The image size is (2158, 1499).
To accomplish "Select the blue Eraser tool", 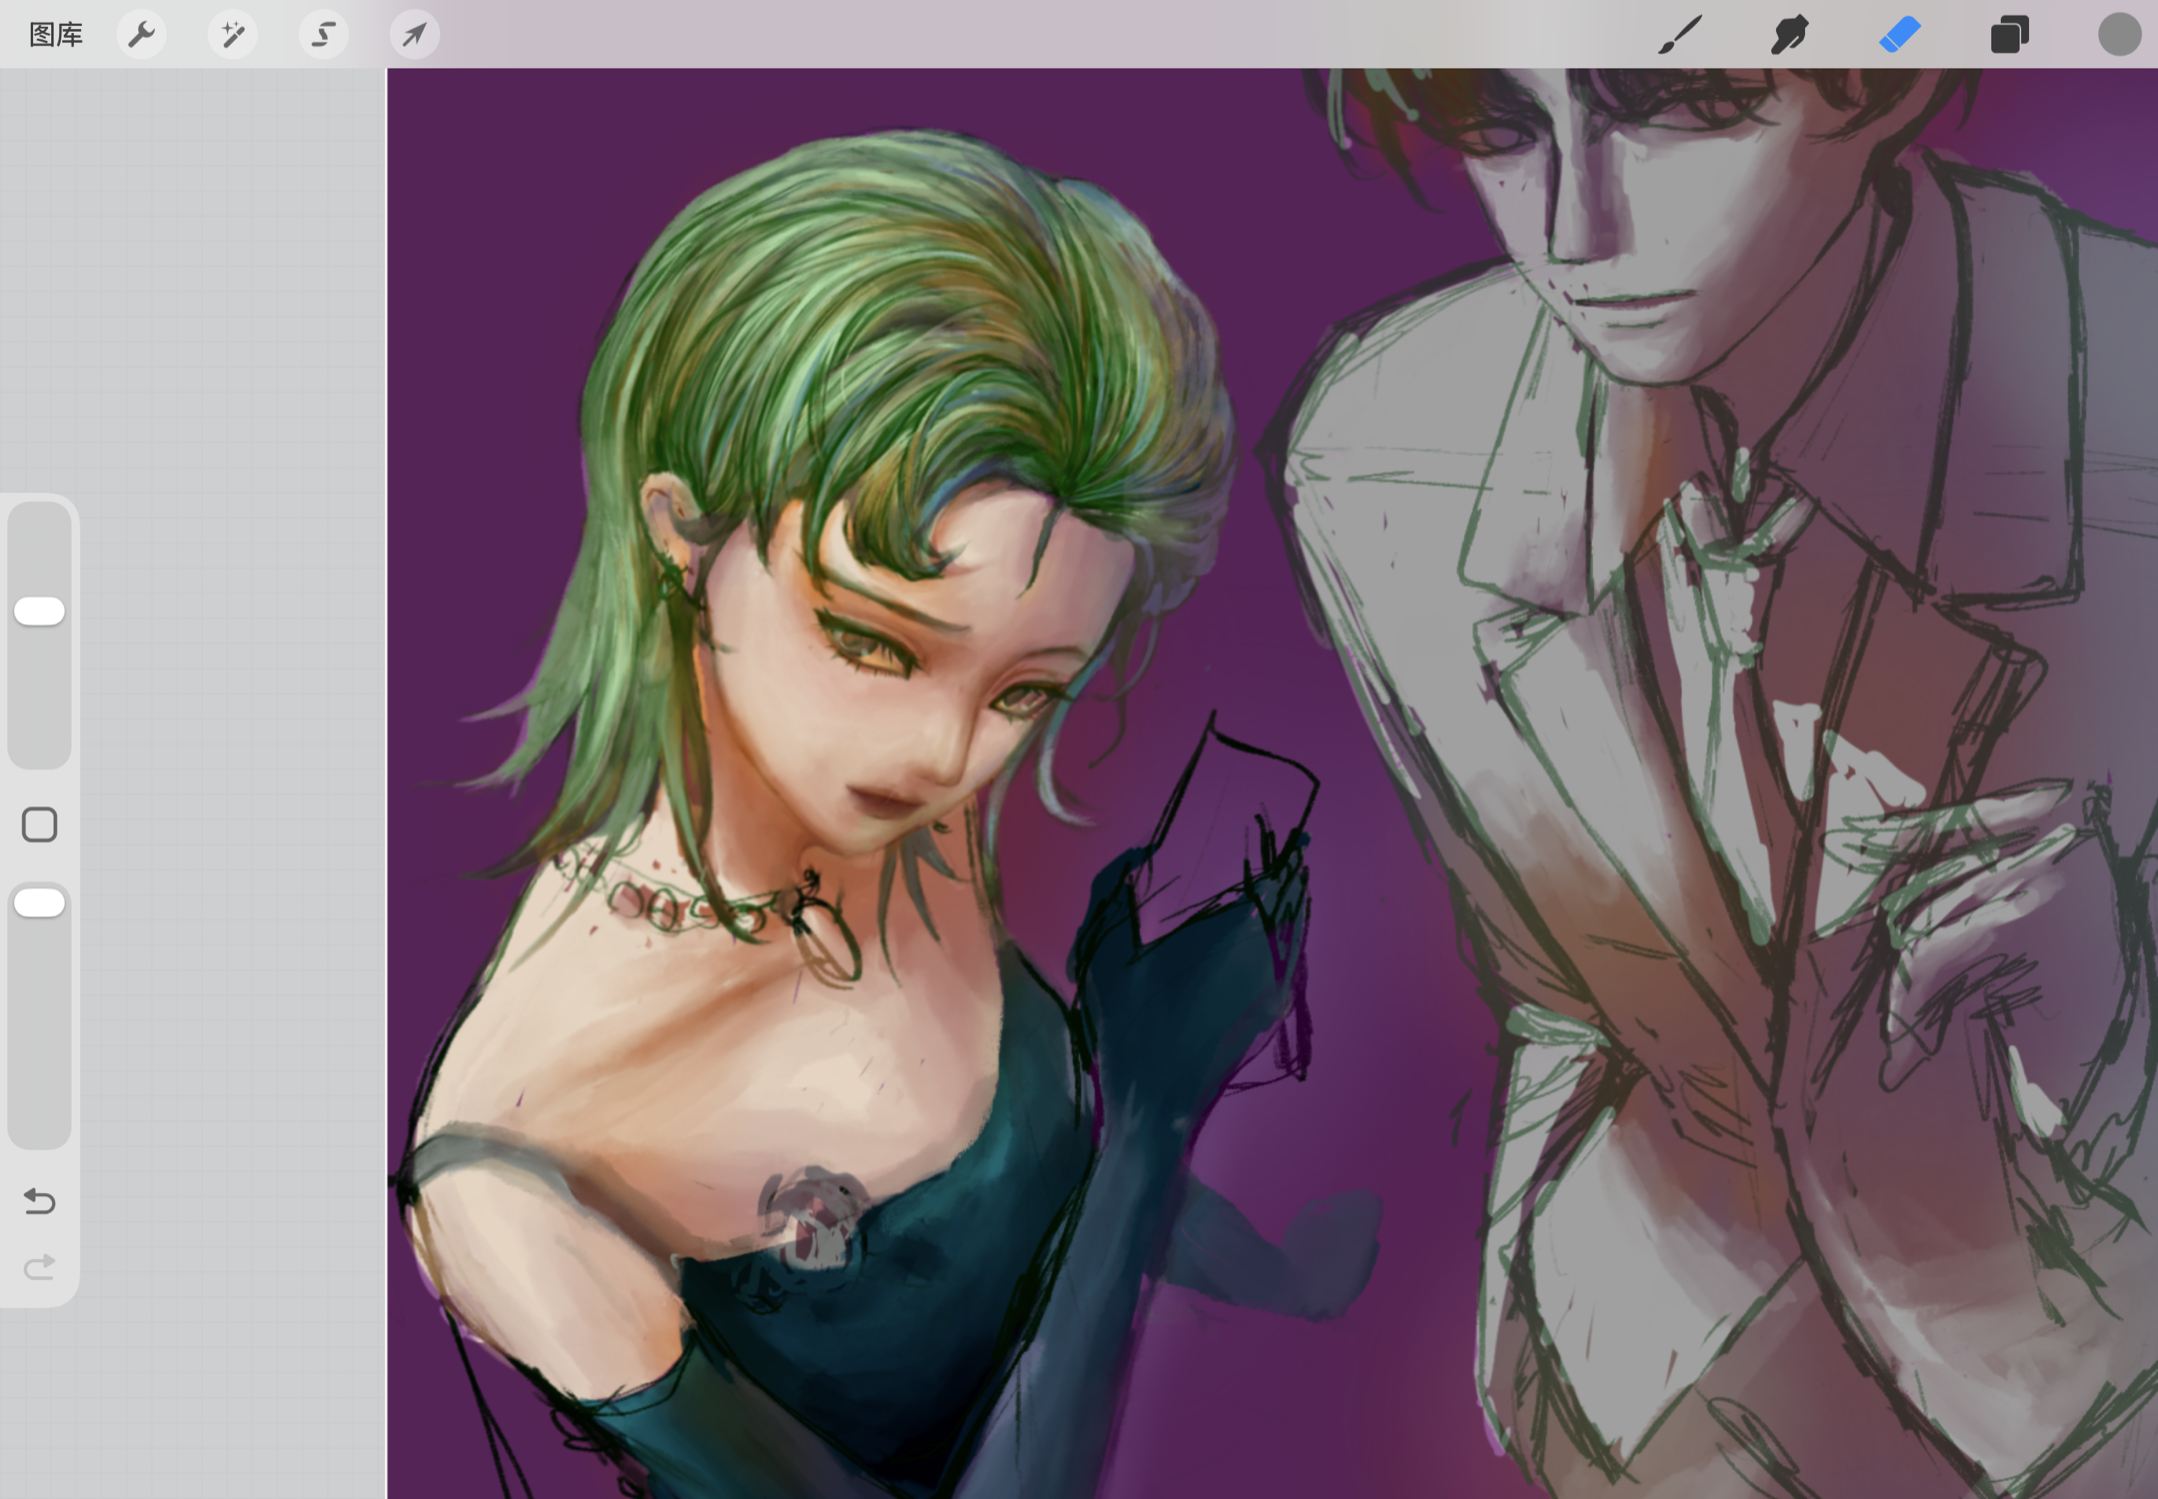I will [x=1899, y=35].
